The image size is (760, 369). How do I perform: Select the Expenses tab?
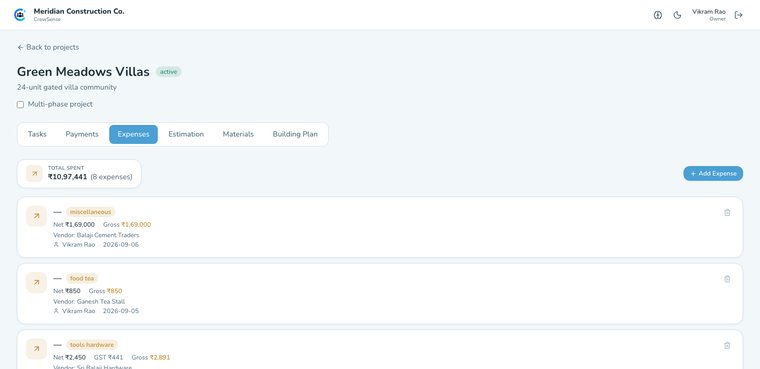(x=133, y=134)
